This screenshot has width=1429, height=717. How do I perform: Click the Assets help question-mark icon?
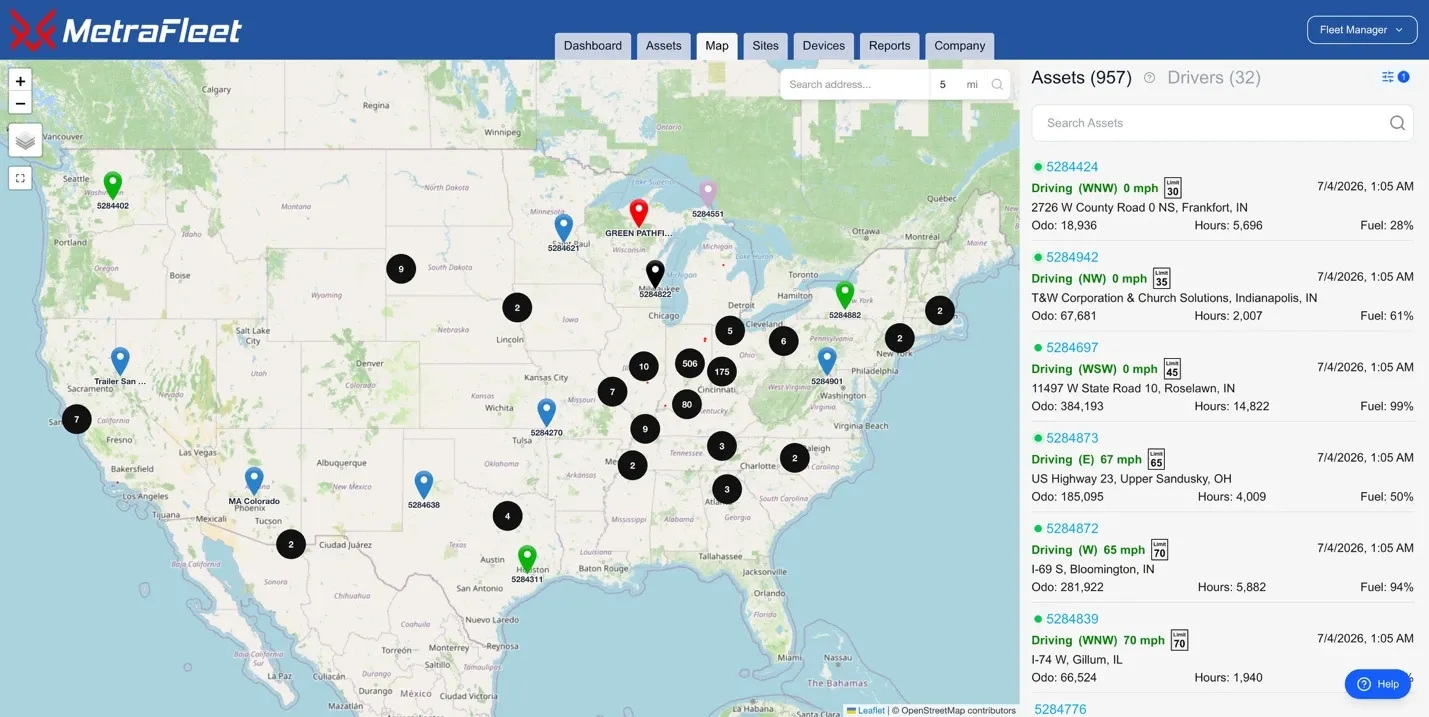(1149, 78)
